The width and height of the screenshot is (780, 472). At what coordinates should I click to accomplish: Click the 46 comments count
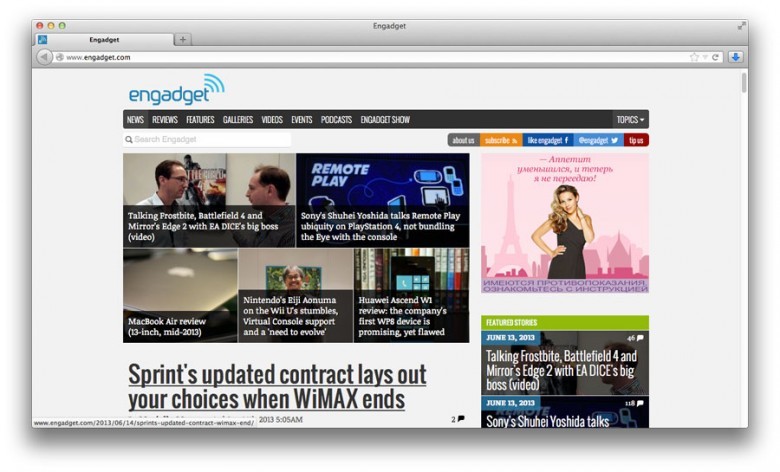tap(635, 338)
